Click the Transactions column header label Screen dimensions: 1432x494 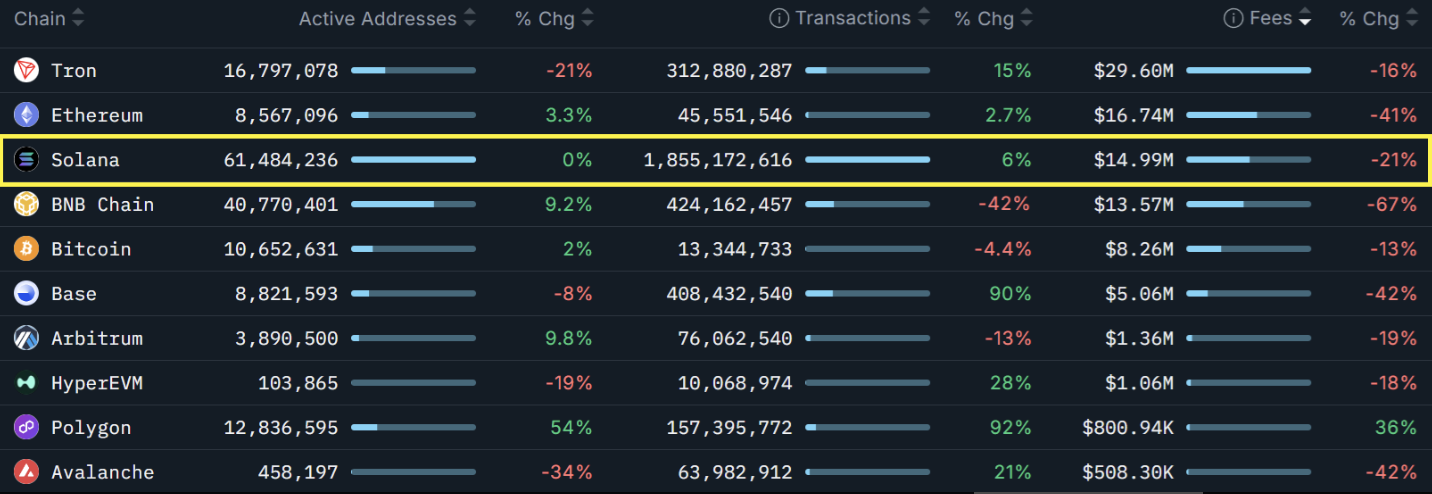coord(853,19)
